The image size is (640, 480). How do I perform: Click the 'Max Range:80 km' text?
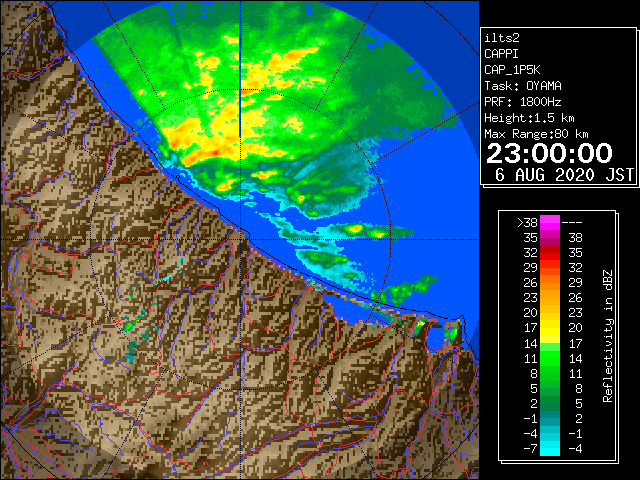click(536, 134)
